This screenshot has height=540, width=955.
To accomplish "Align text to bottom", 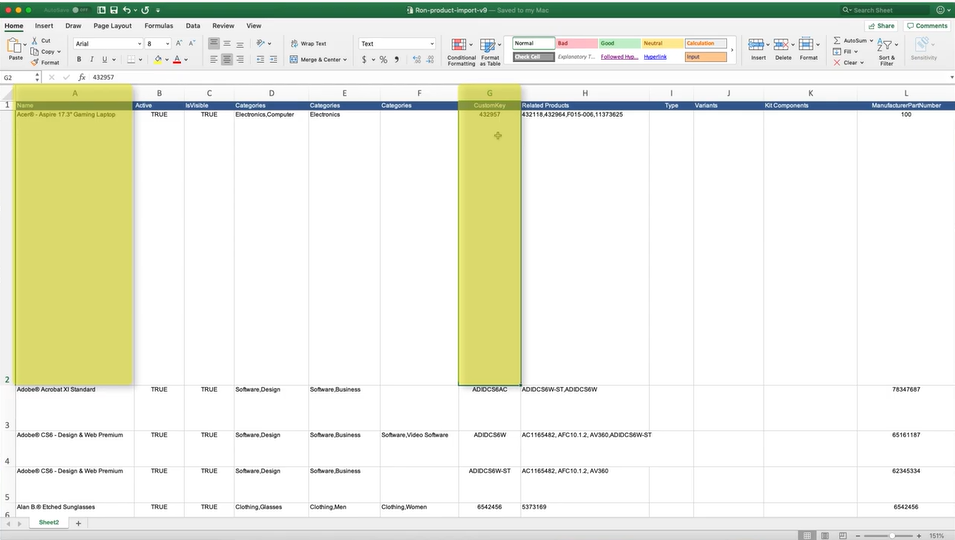I will (x=240, y=43).
